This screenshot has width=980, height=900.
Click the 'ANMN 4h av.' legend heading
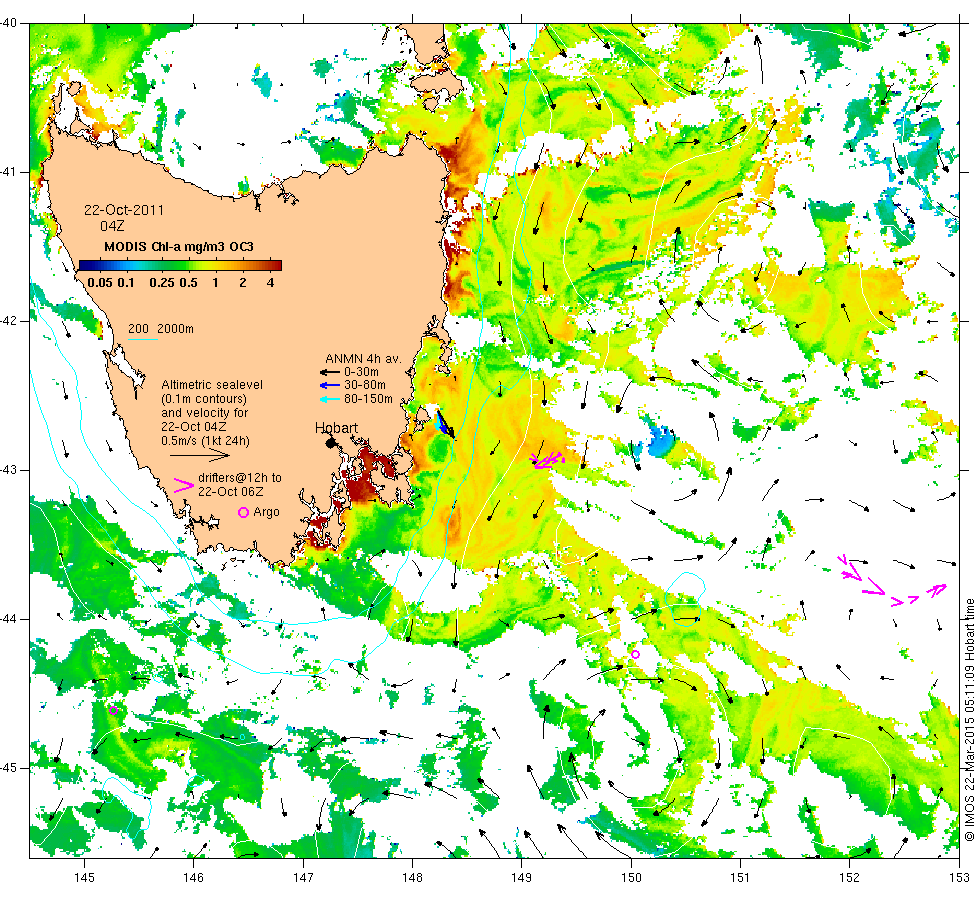coord(363,359)
